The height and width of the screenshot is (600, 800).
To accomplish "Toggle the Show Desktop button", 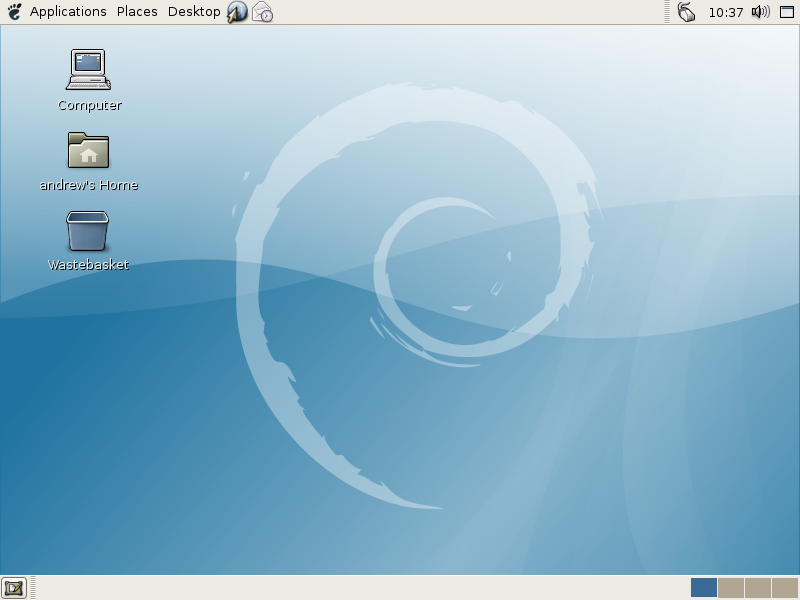I will tap(13, 588).
